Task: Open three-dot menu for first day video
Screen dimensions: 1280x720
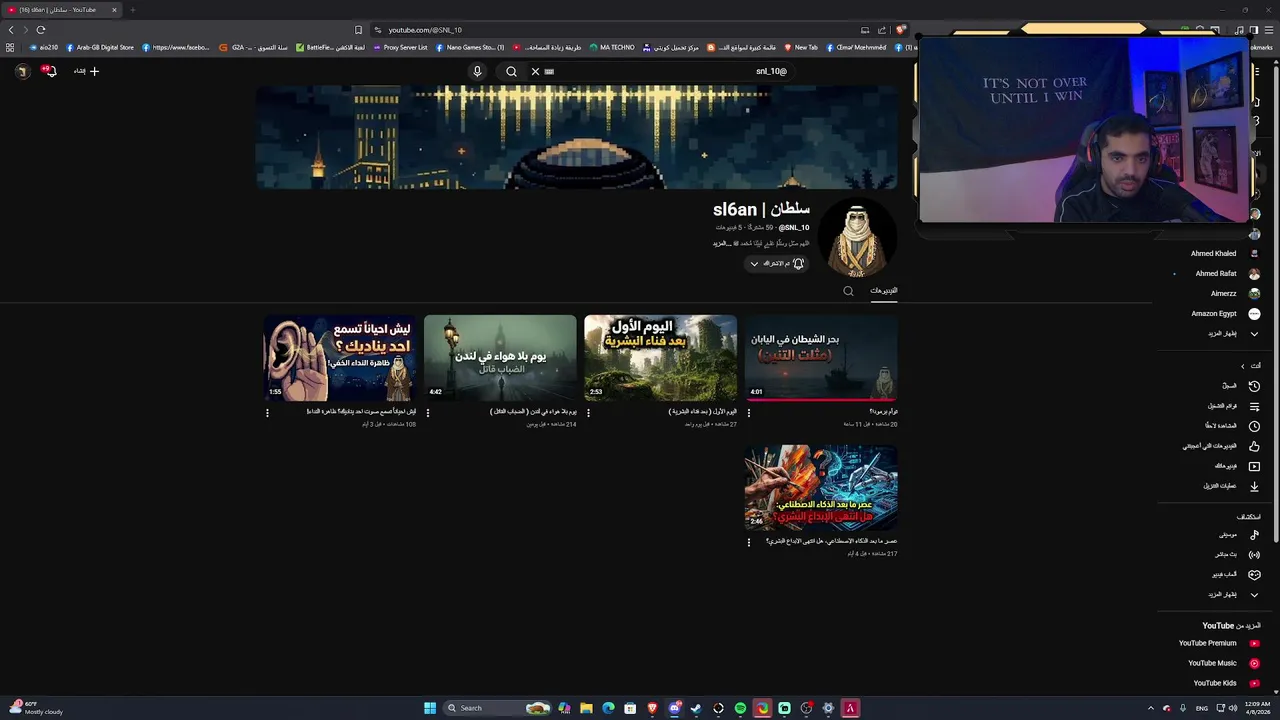Action: tap(588, 413)
